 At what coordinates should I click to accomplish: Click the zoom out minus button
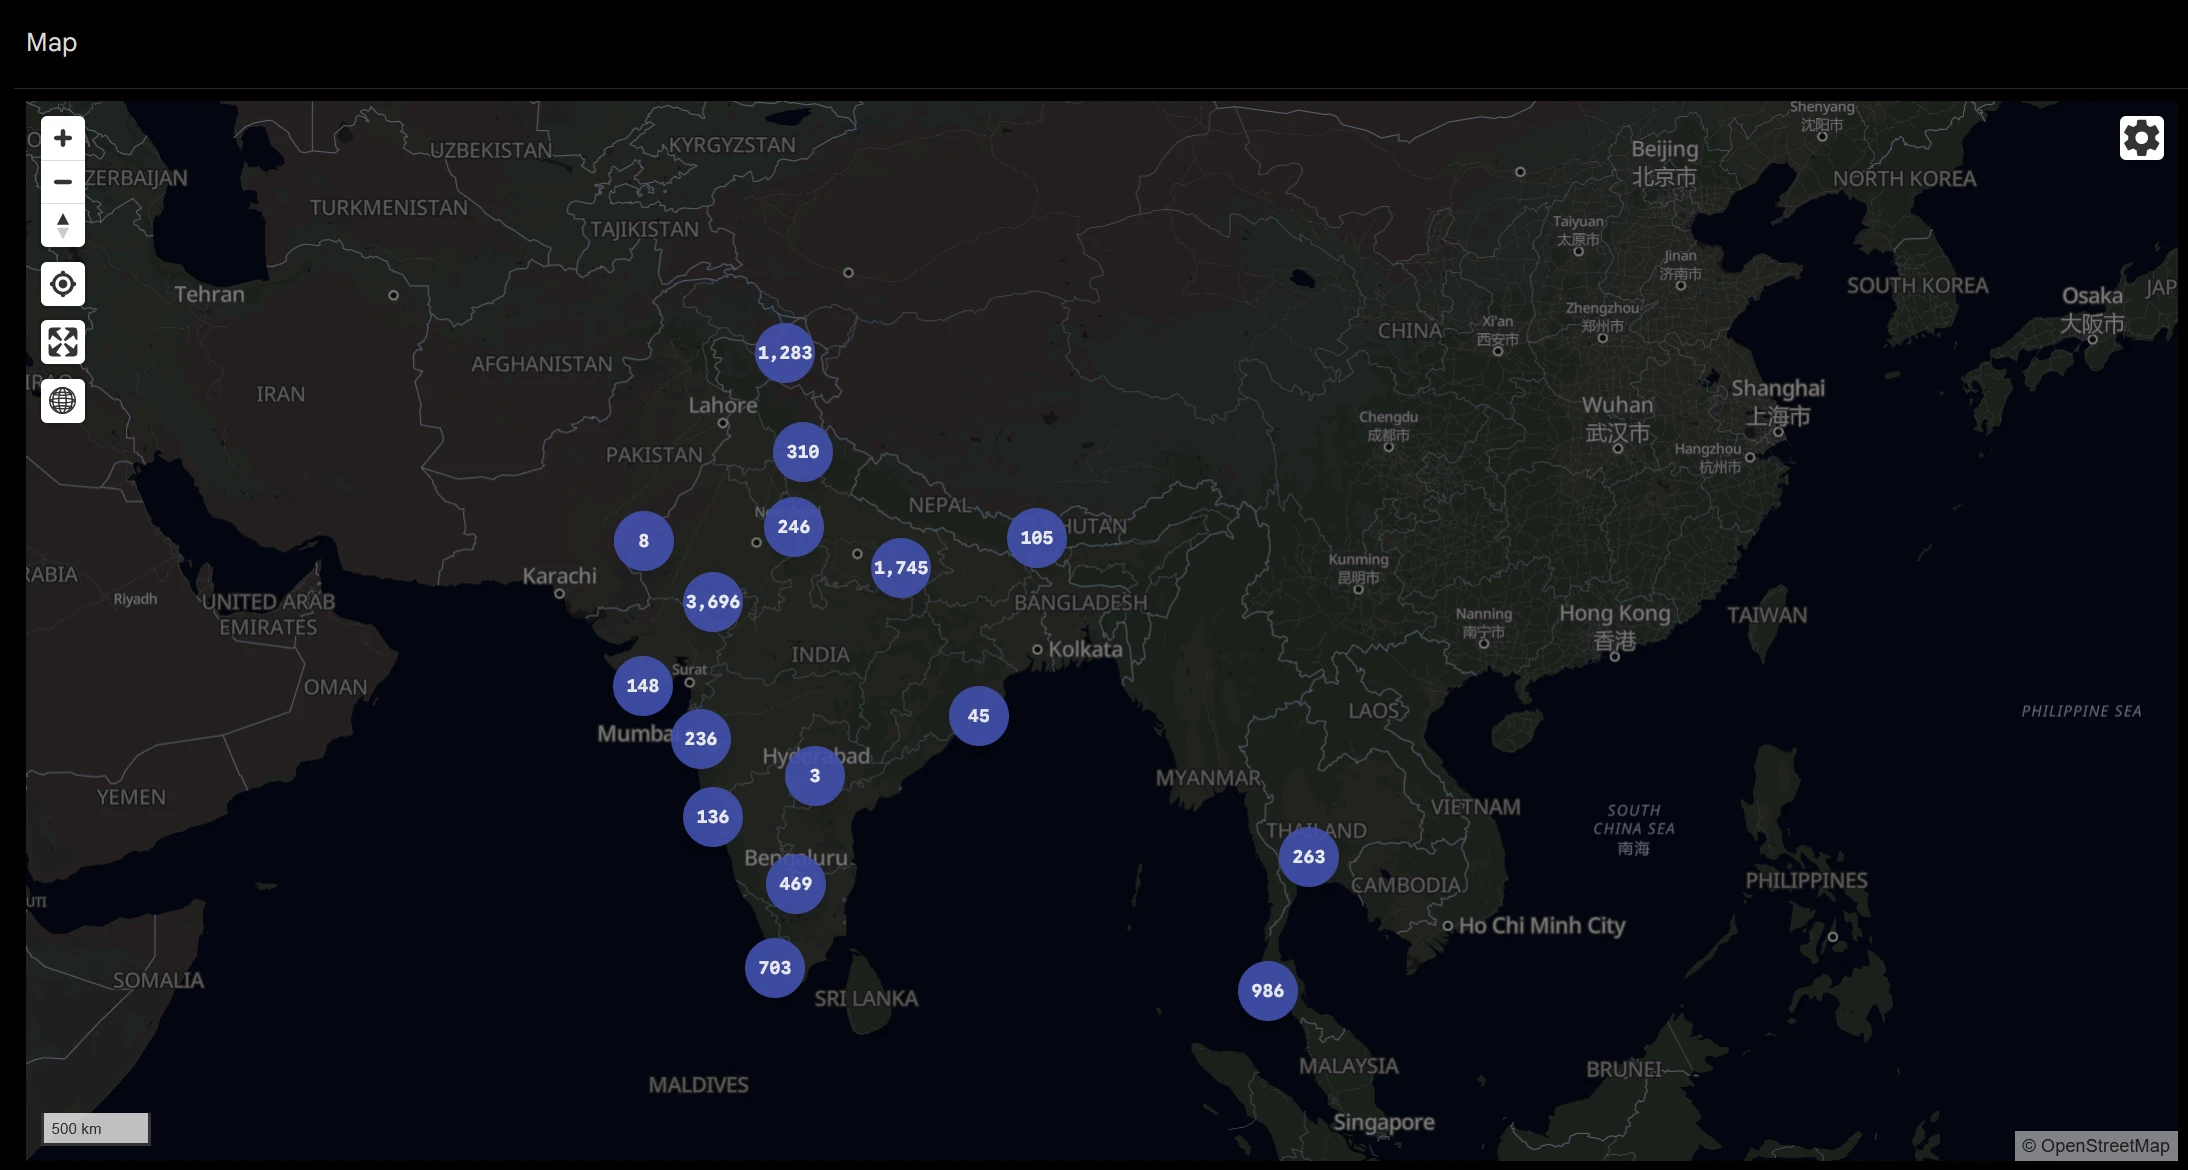tap(63, 182)
